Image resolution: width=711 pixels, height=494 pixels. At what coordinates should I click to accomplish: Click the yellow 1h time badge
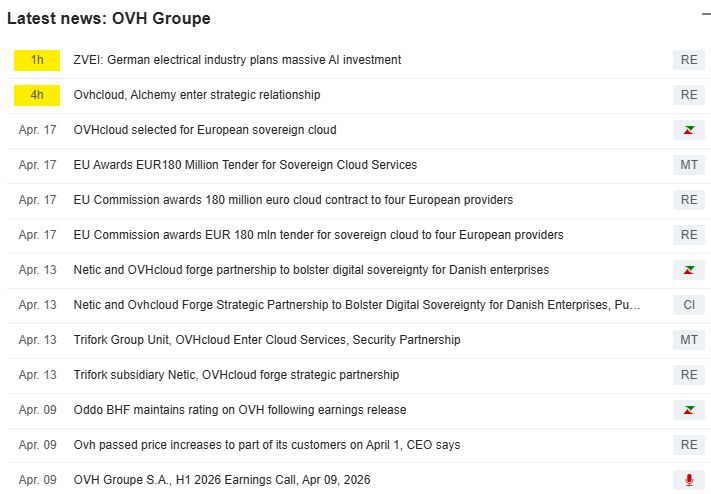point(37,60)
